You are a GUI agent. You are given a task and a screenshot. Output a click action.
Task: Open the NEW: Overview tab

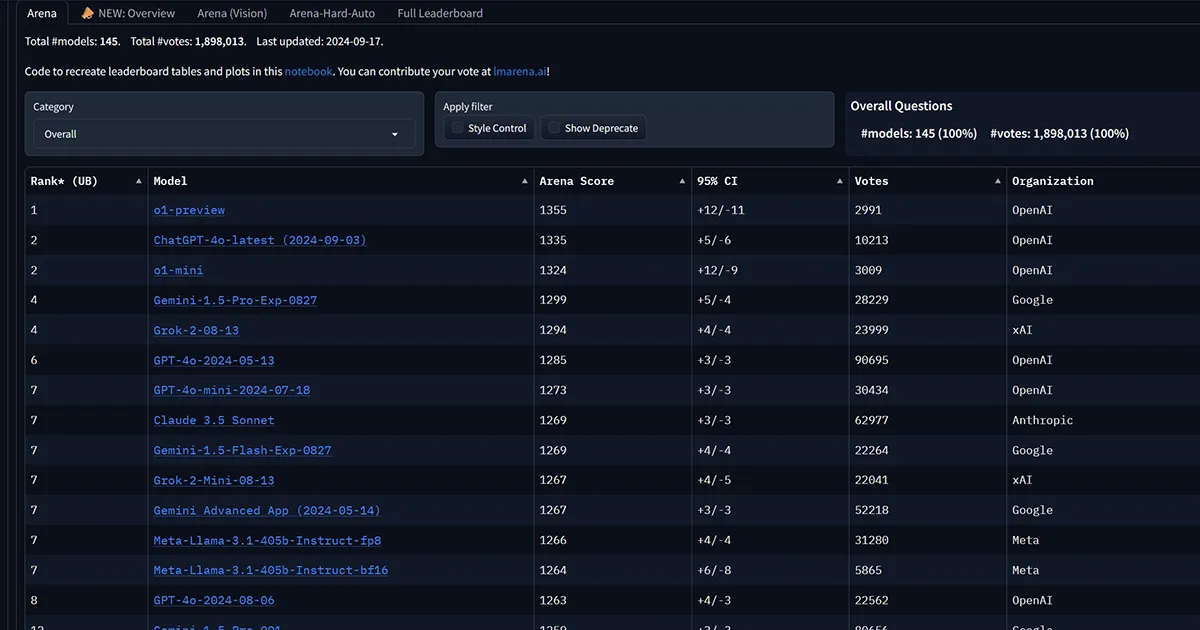click(128, 13)
